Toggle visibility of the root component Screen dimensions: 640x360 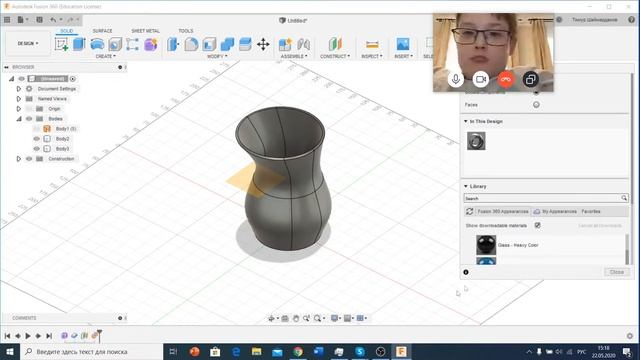click(22, 79)
